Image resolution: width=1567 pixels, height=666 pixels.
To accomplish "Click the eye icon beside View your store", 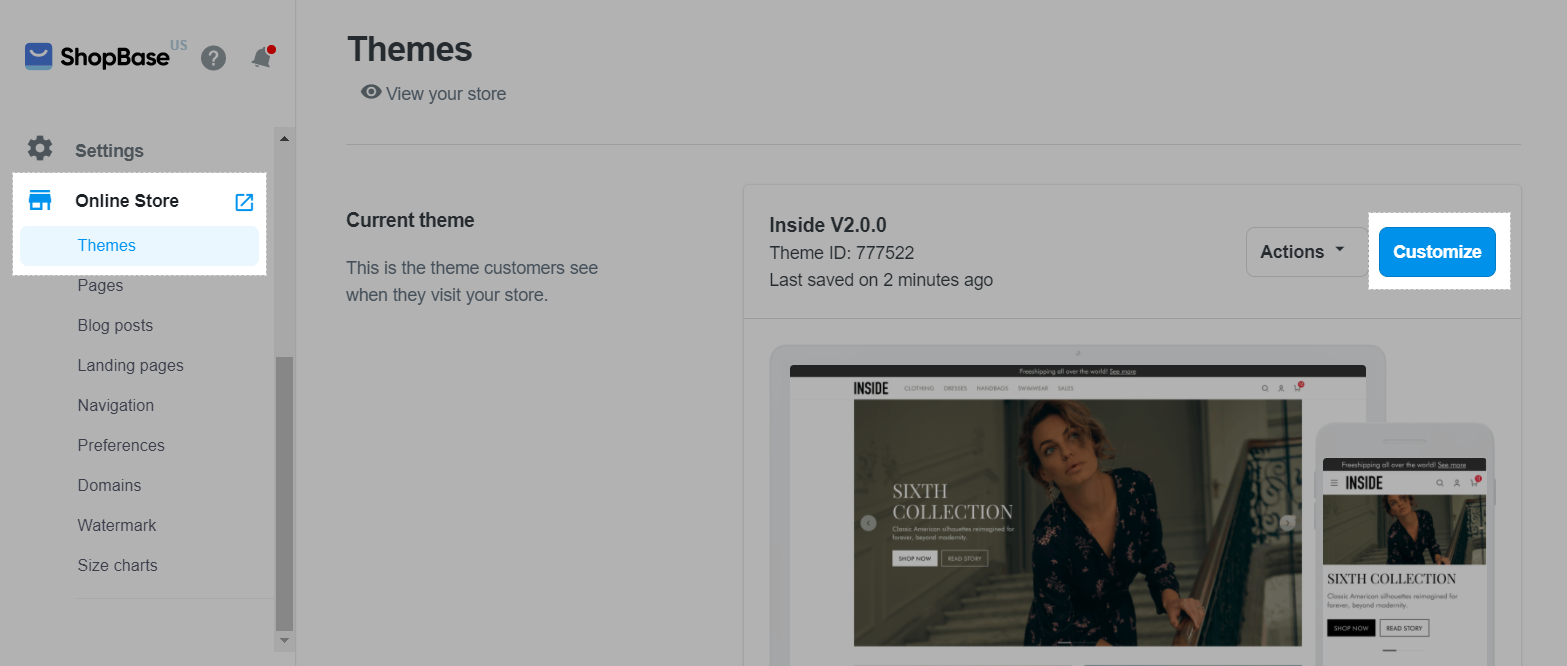I will tap(371, 92).
